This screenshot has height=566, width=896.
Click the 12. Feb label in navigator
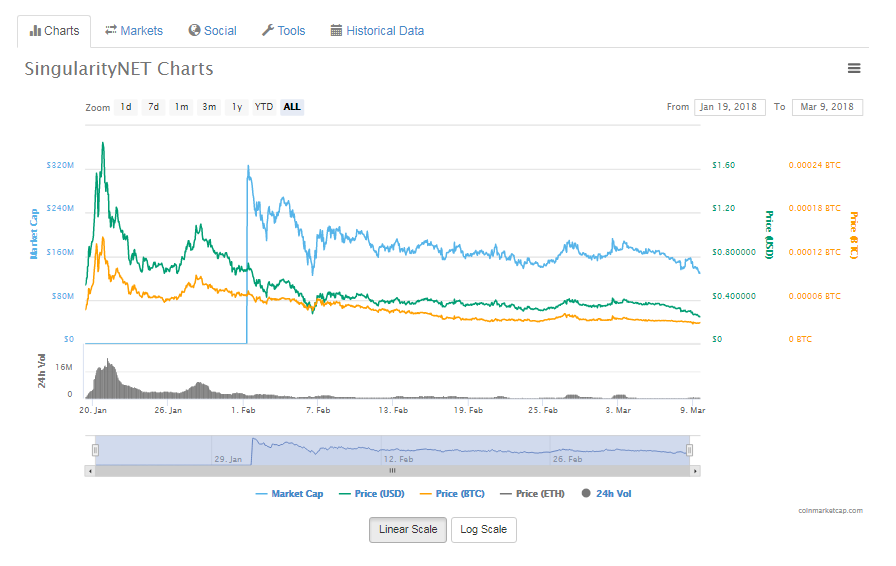pos(398,459)
